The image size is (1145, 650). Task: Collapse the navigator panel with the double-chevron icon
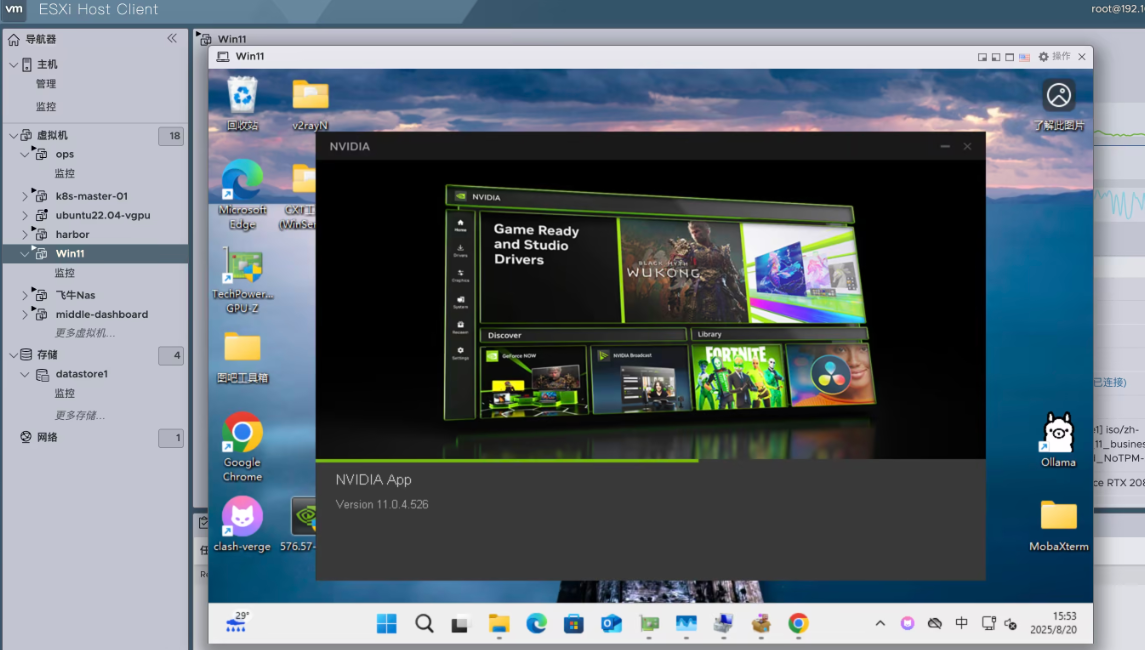click(x=172, y=39)
